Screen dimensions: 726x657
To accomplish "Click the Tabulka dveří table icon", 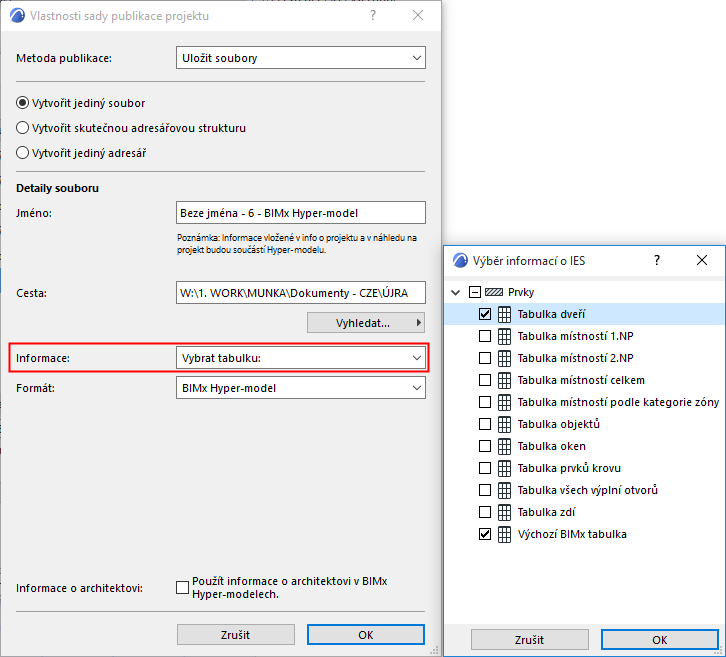I will coord(504,314).
